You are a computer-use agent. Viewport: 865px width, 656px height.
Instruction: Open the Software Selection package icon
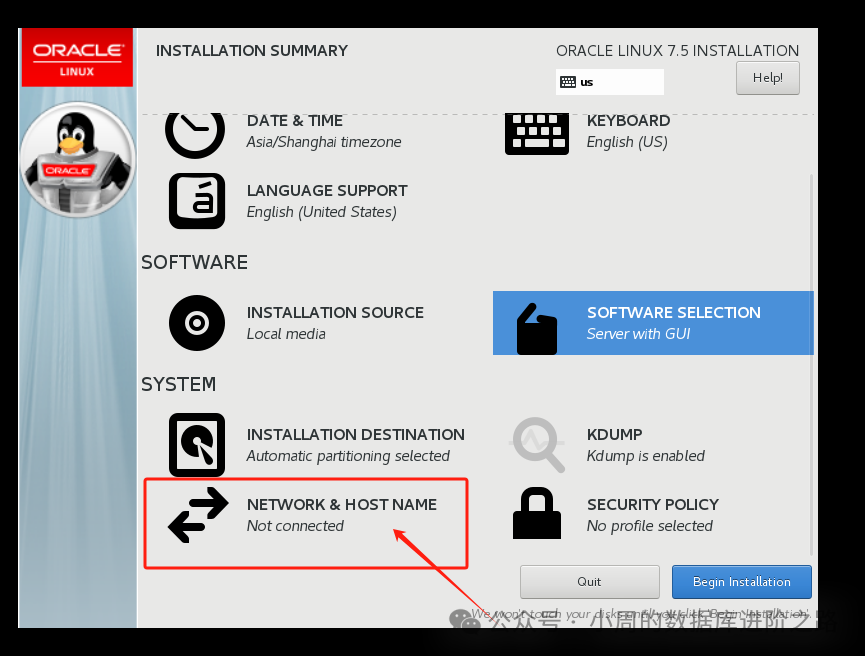point(537,328)
